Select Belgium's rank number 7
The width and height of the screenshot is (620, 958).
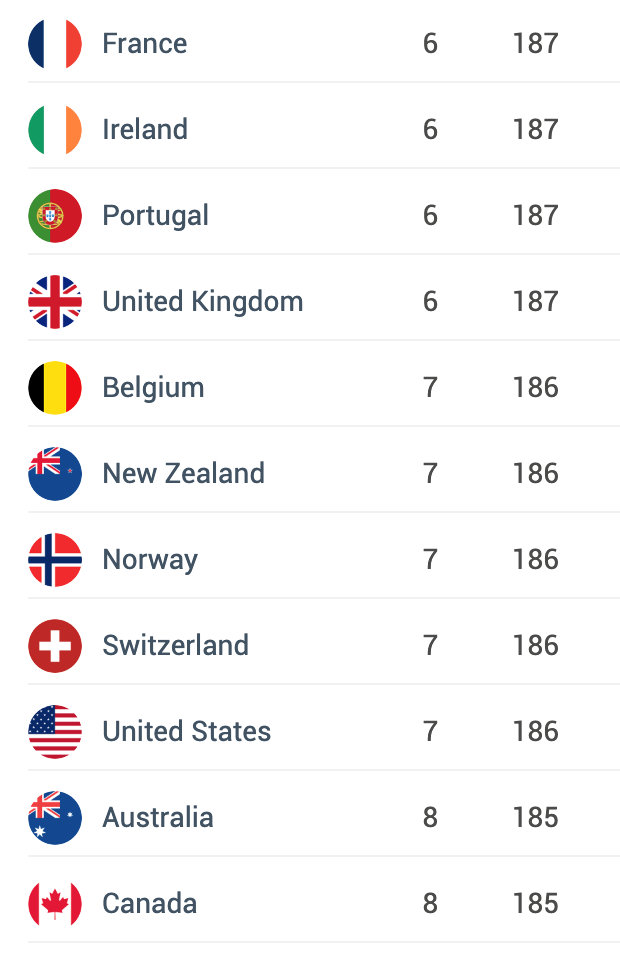[x=430, y=388]
